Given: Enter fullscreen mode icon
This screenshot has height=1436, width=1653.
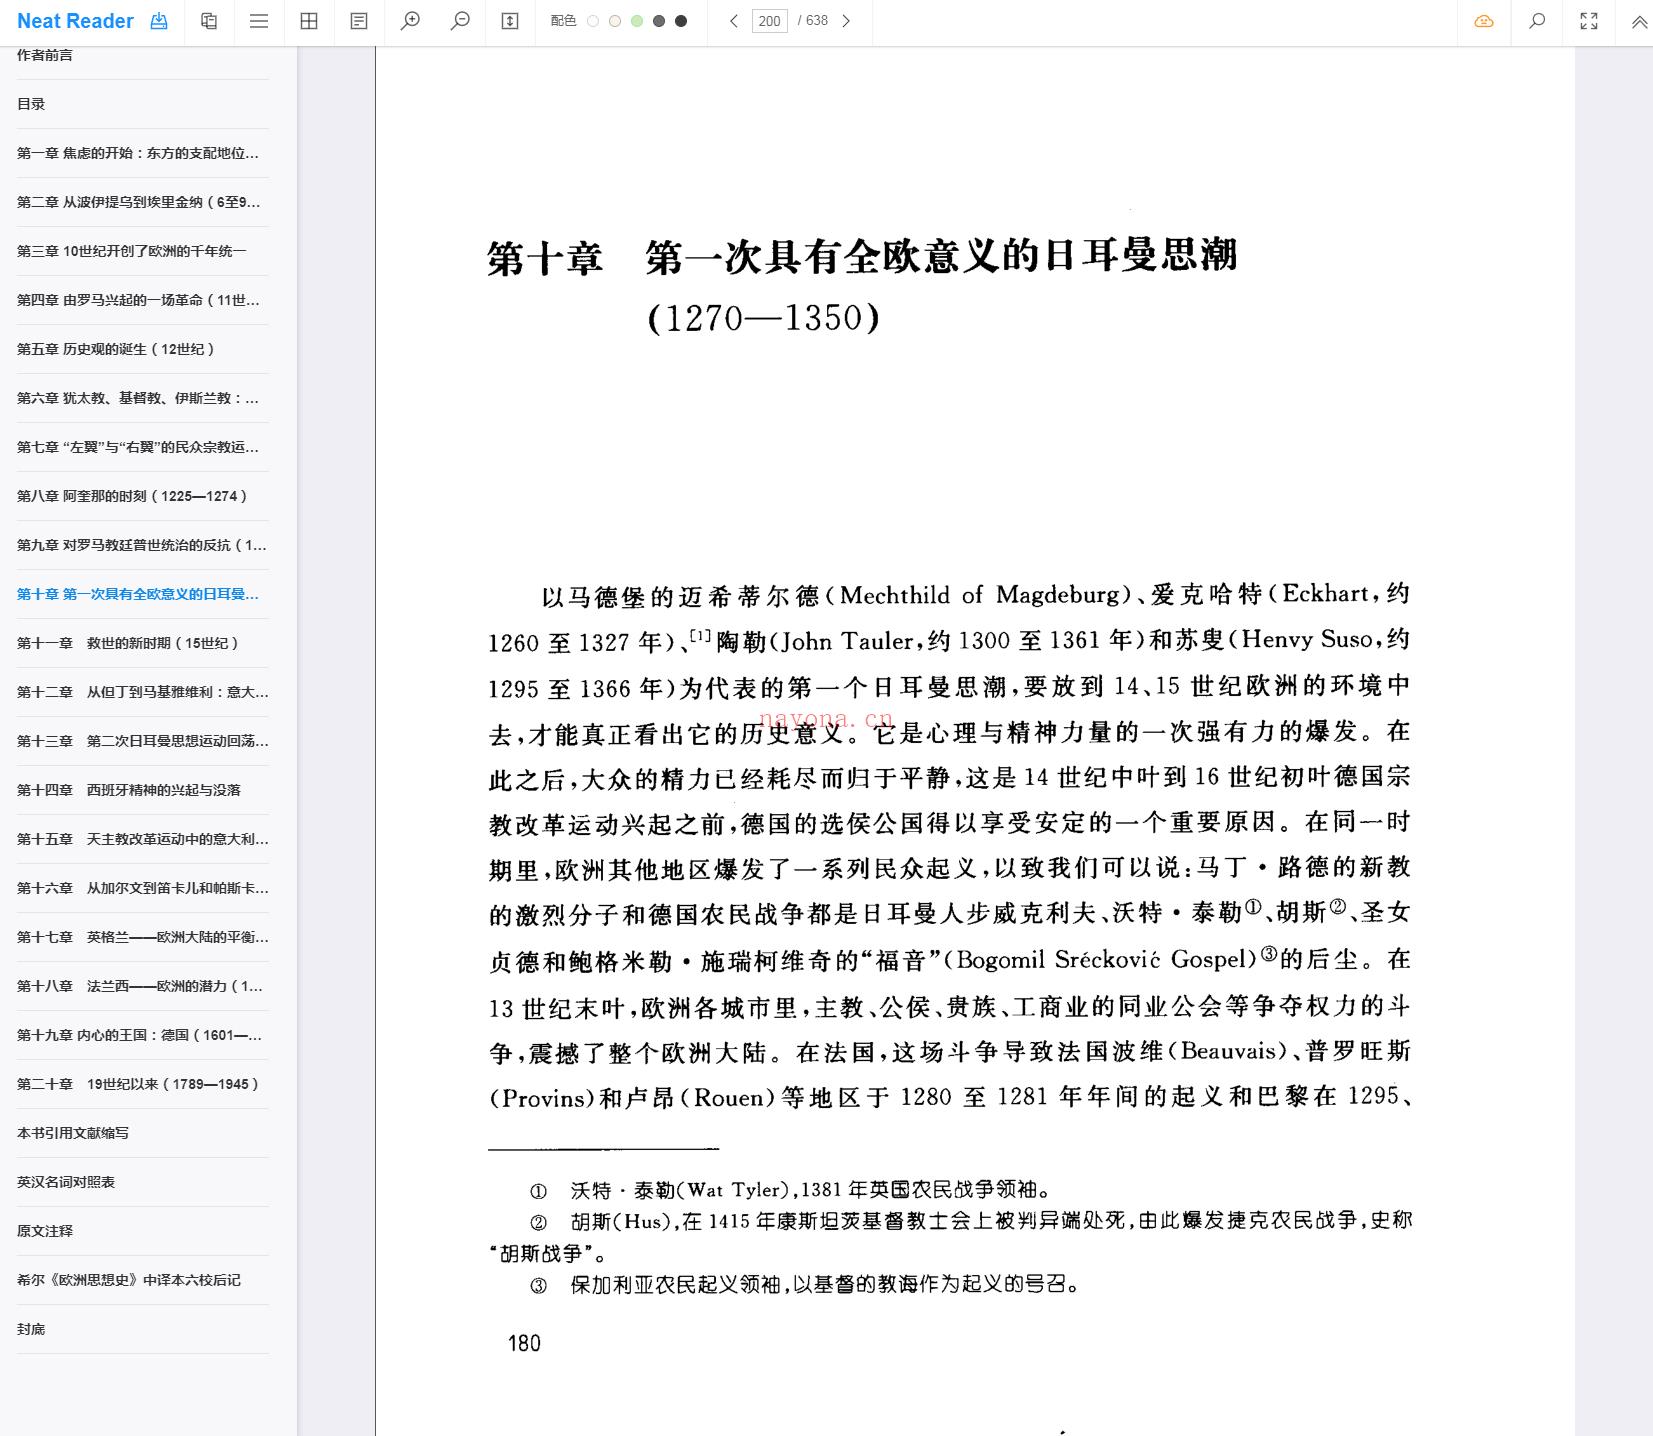Looking at the screenshot, I should 1589,21.
